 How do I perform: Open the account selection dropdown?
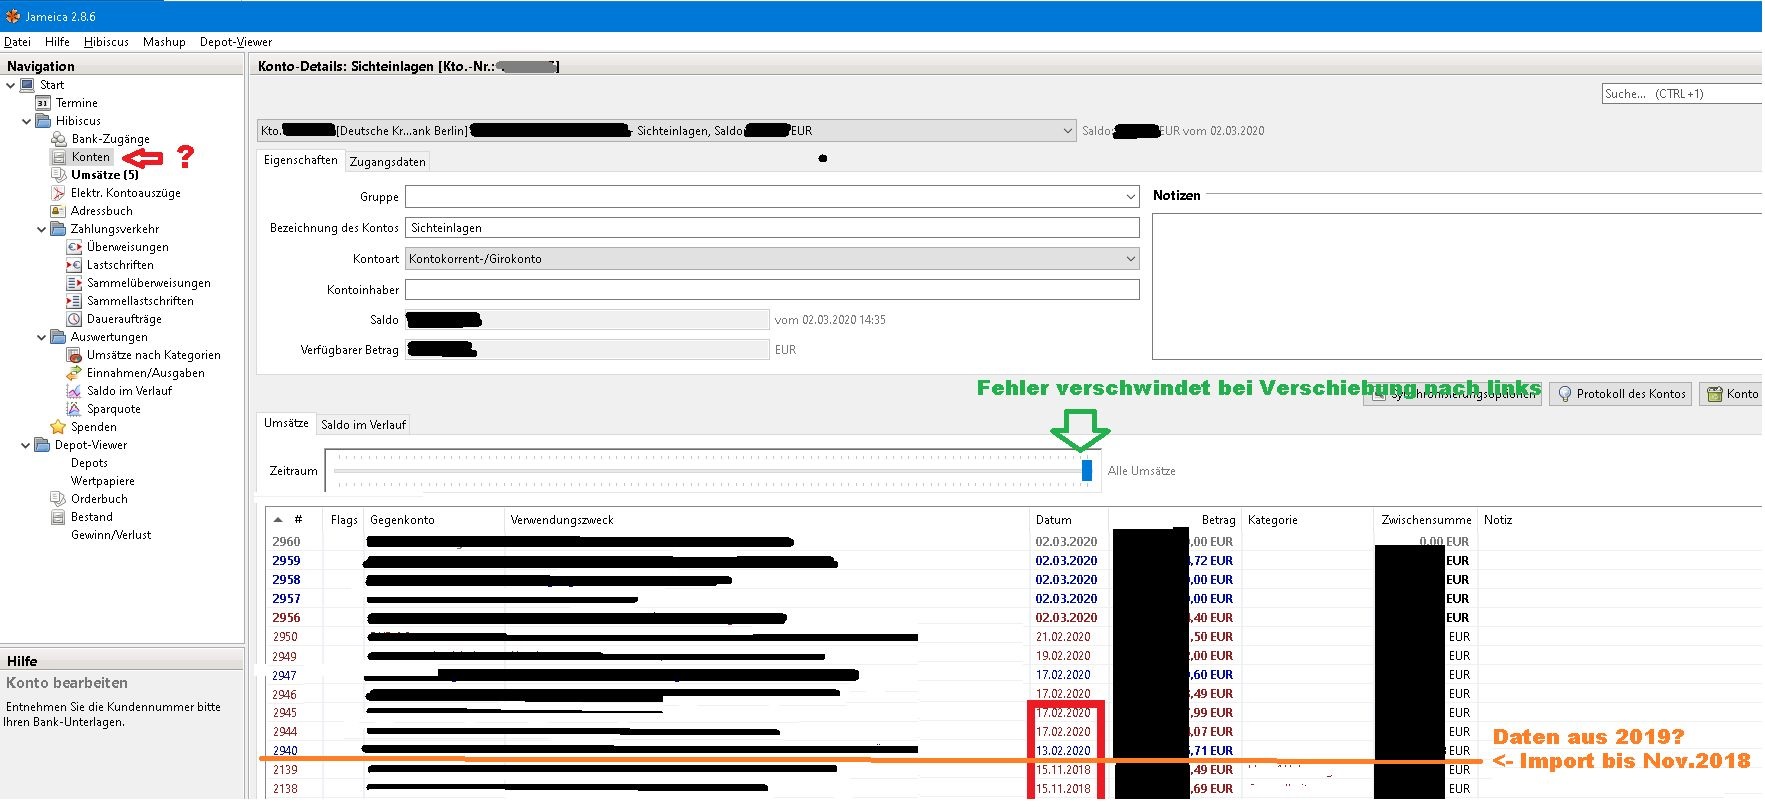(1068, 131)
